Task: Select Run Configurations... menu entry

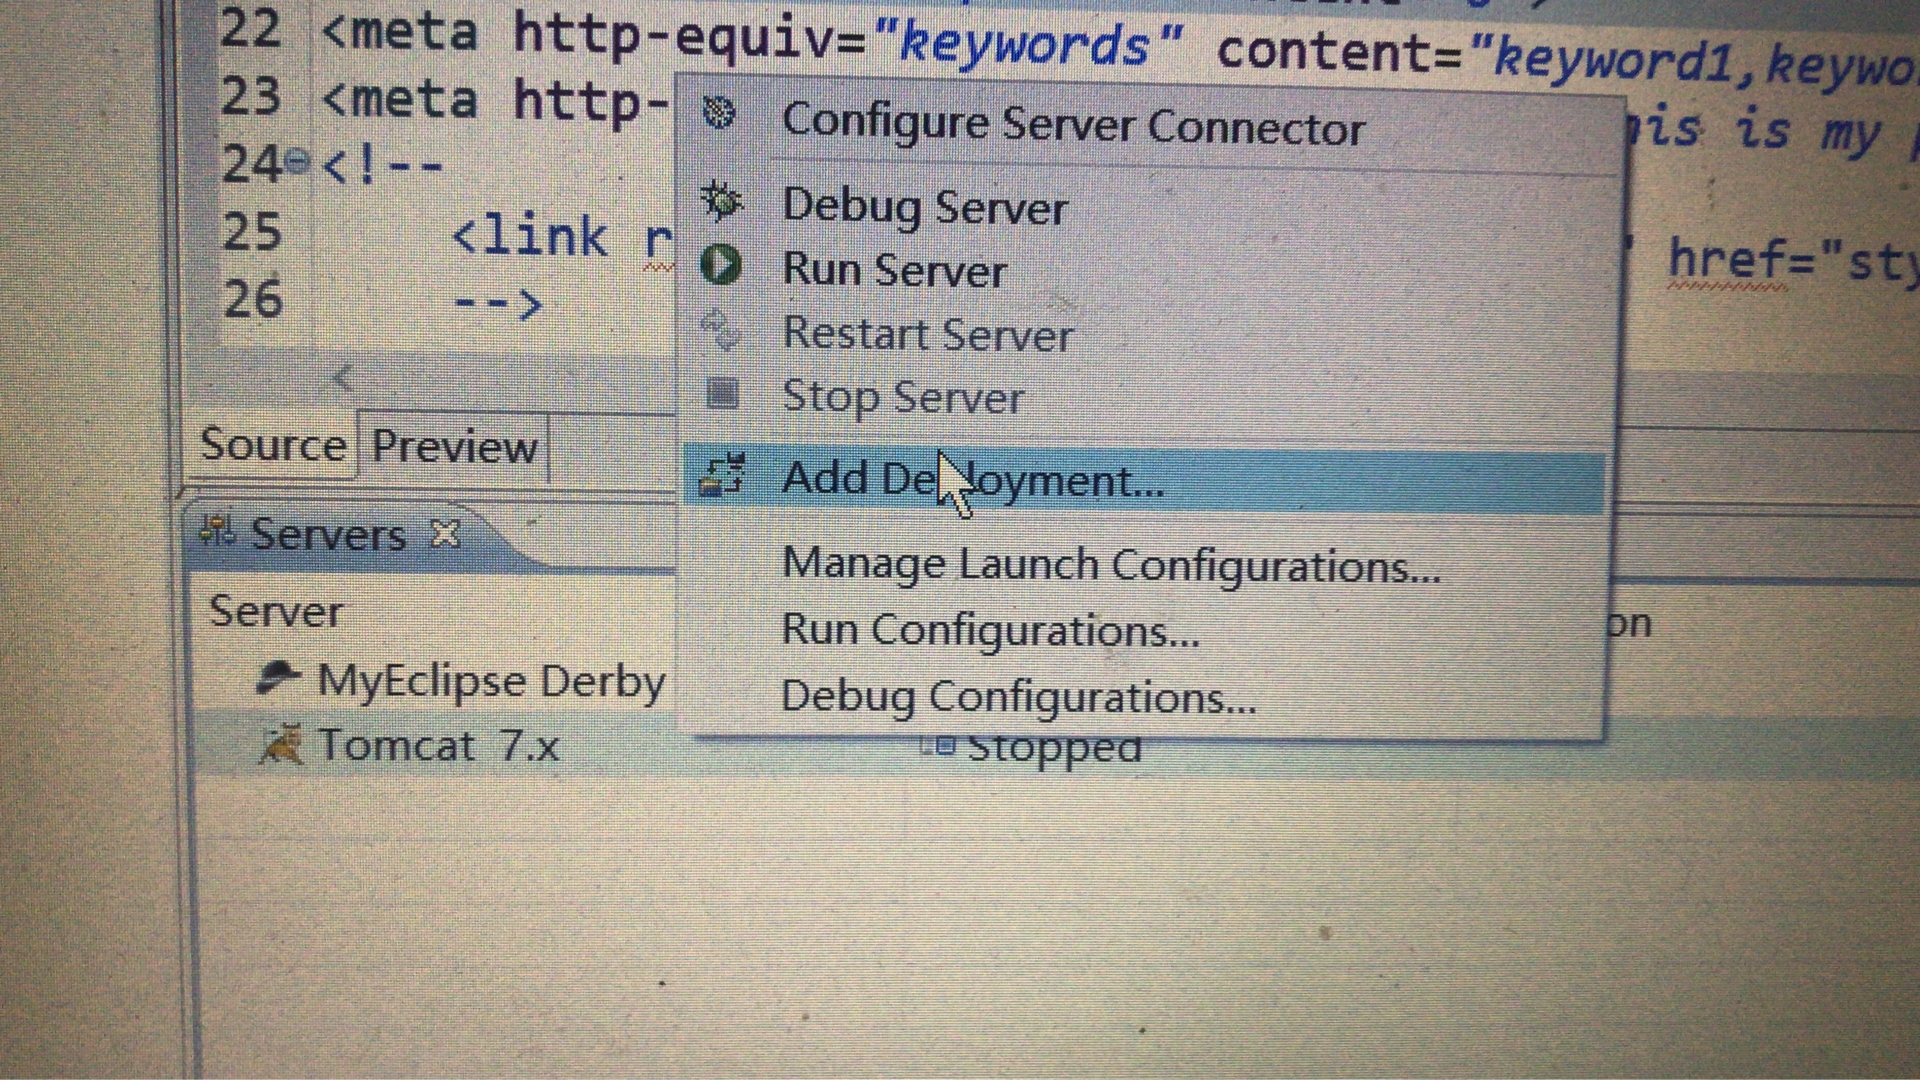Action: [989, 631]
